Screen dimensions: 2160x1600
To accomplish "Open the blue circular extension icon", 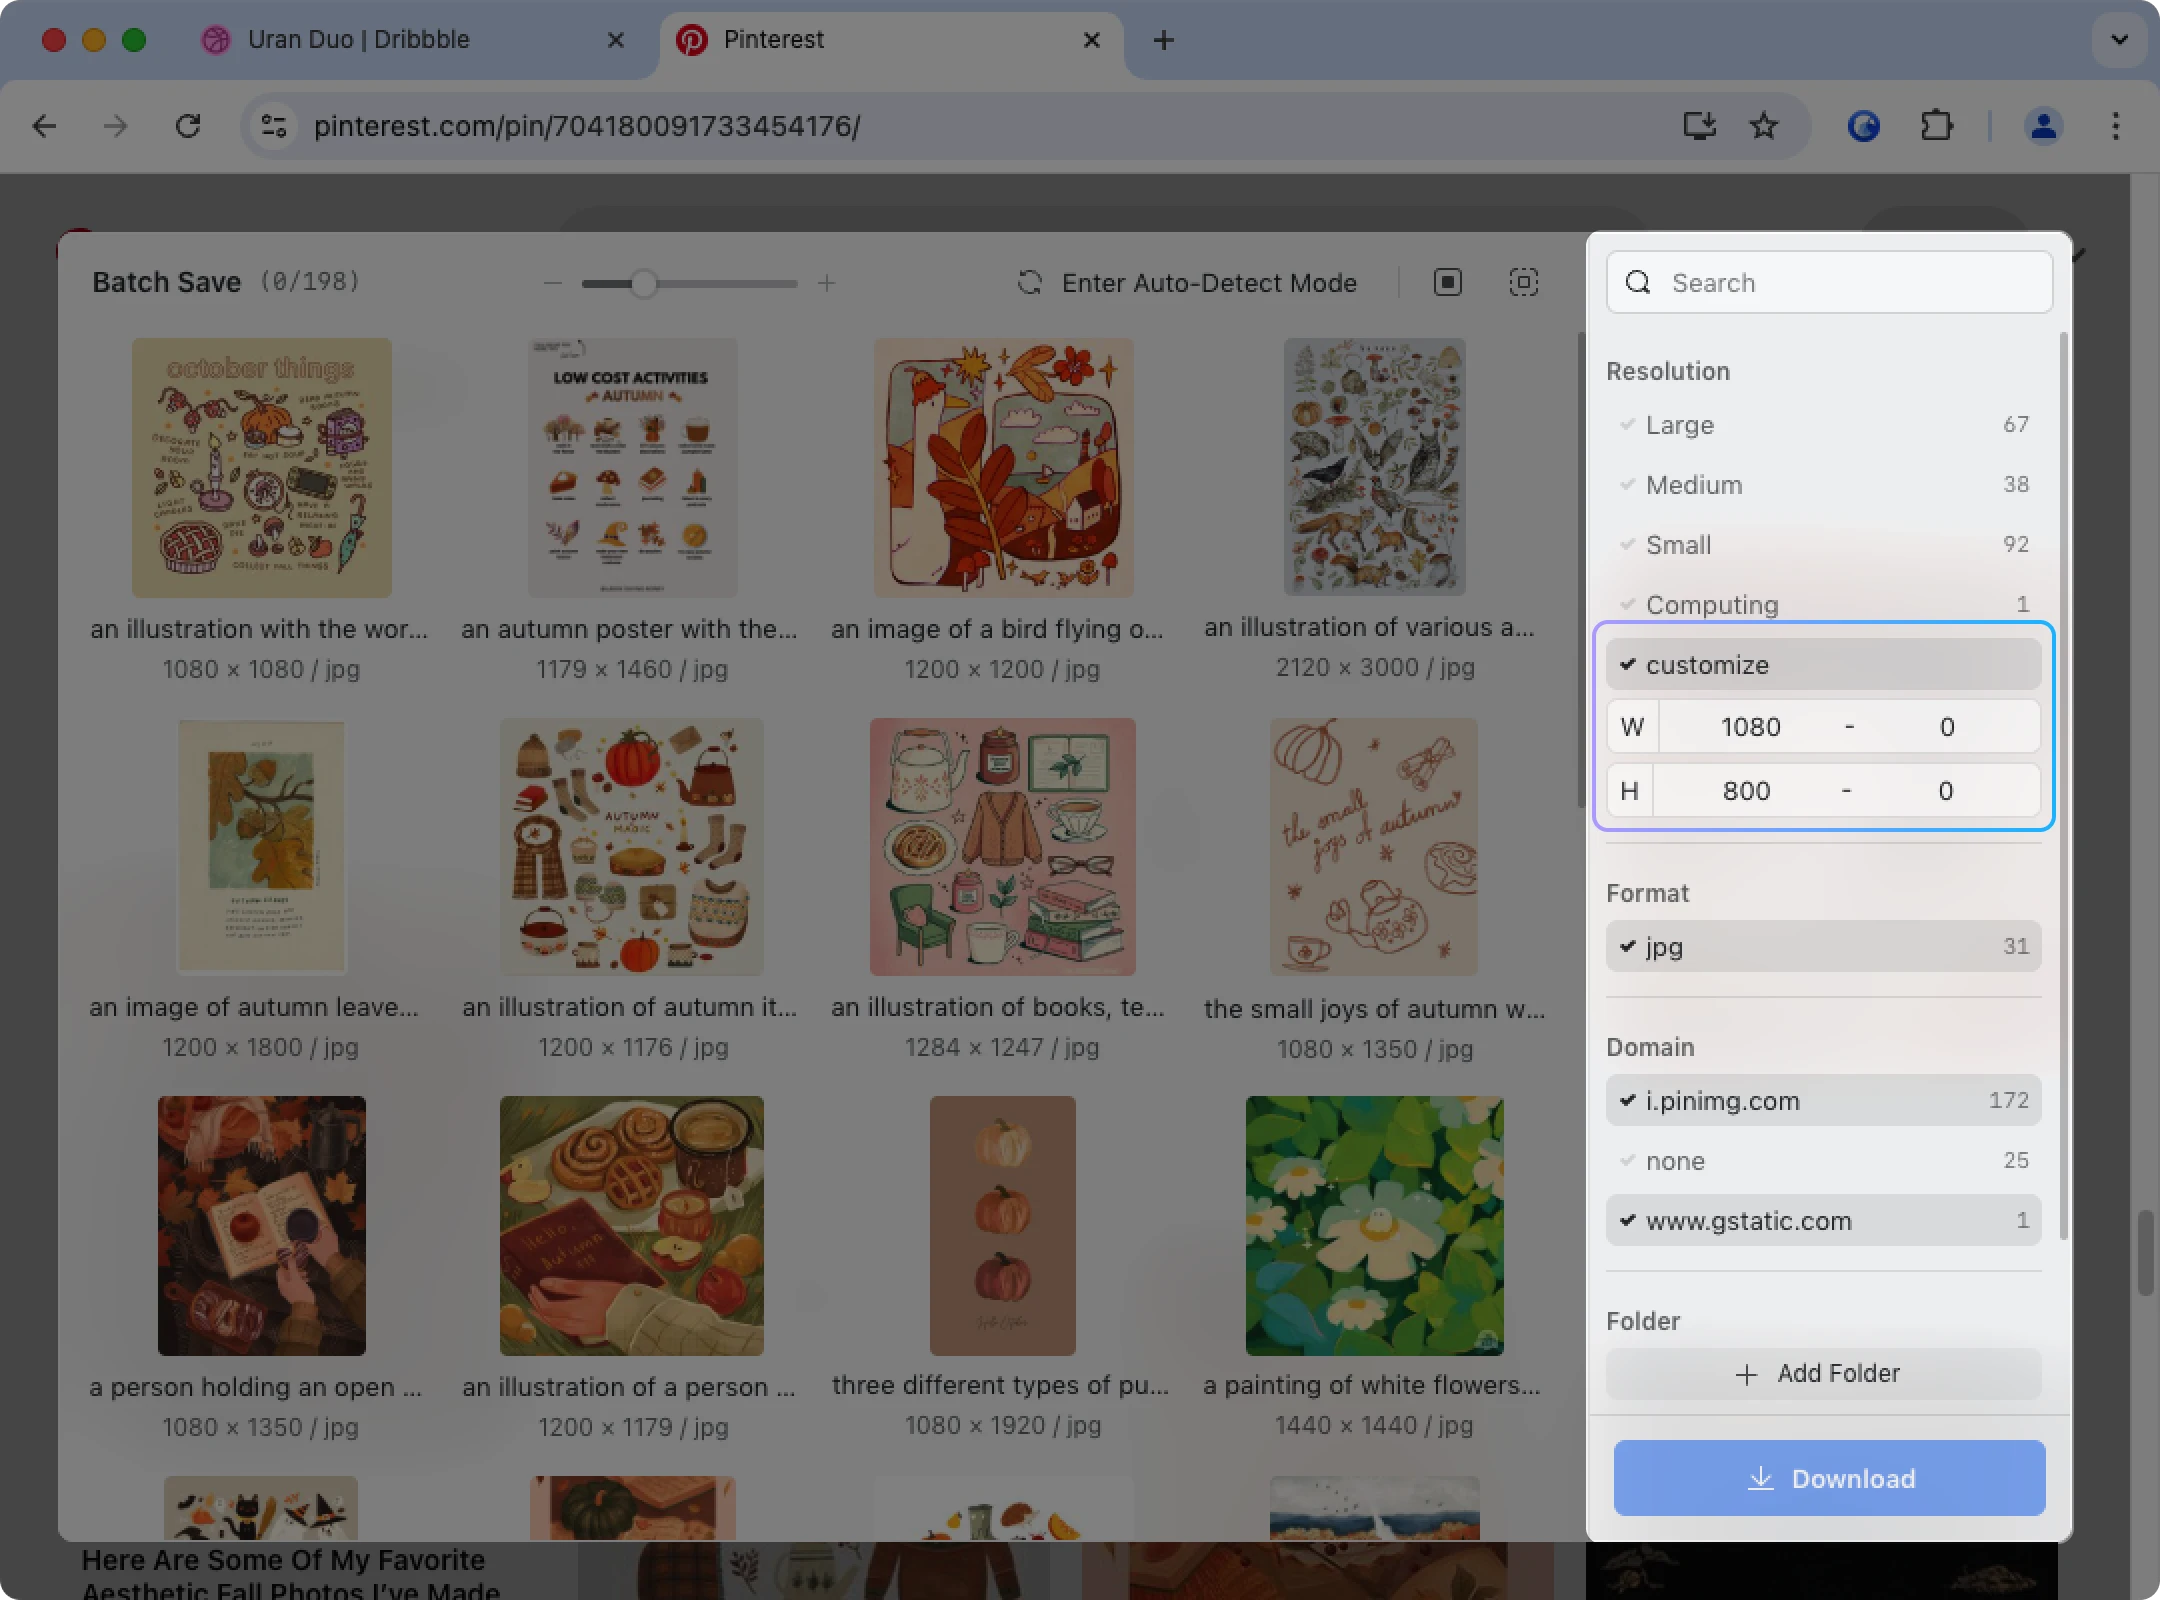I will coord(1863,126).
